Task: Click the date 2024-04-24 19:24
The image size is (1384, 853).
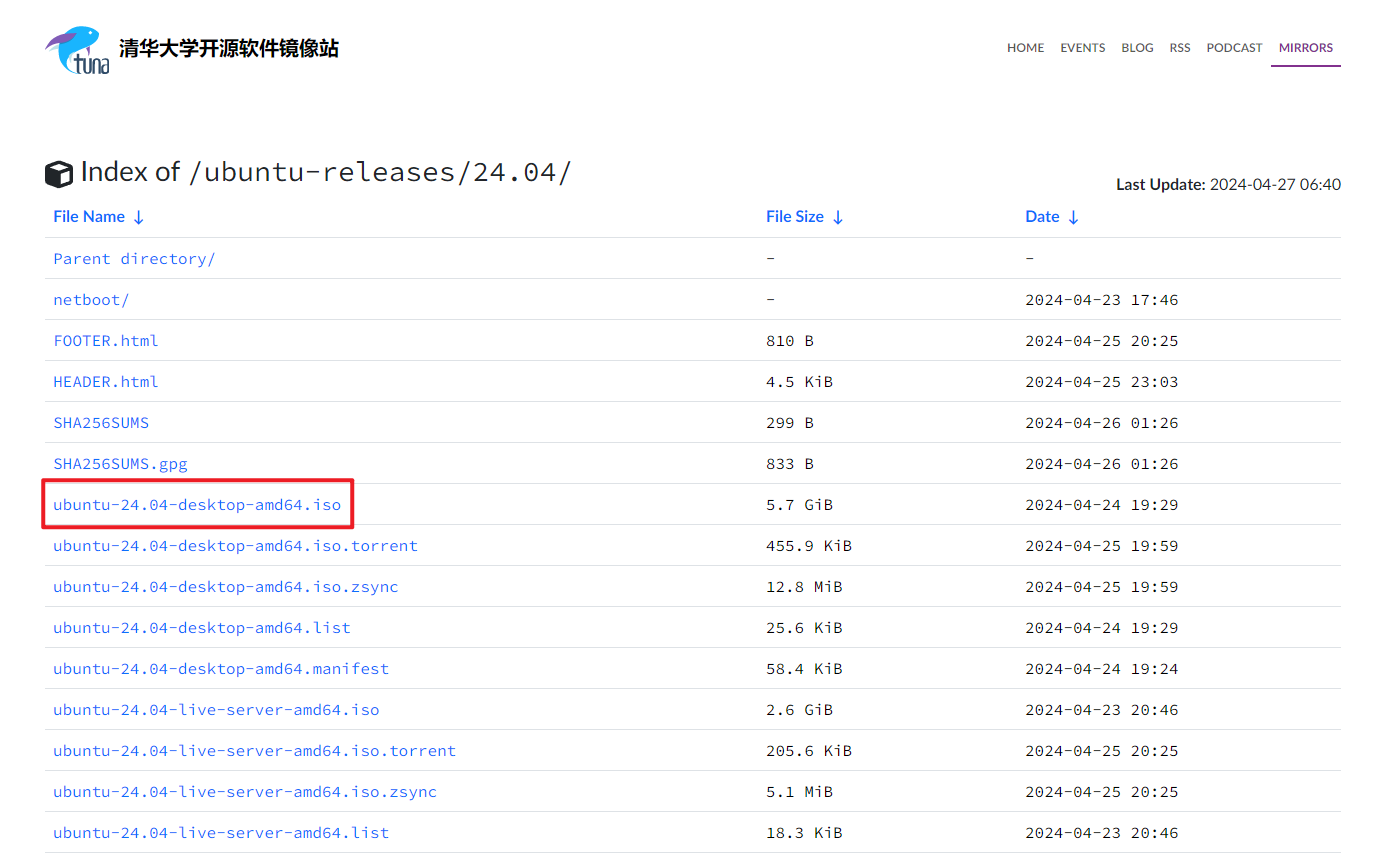Action: point(1102,669)
